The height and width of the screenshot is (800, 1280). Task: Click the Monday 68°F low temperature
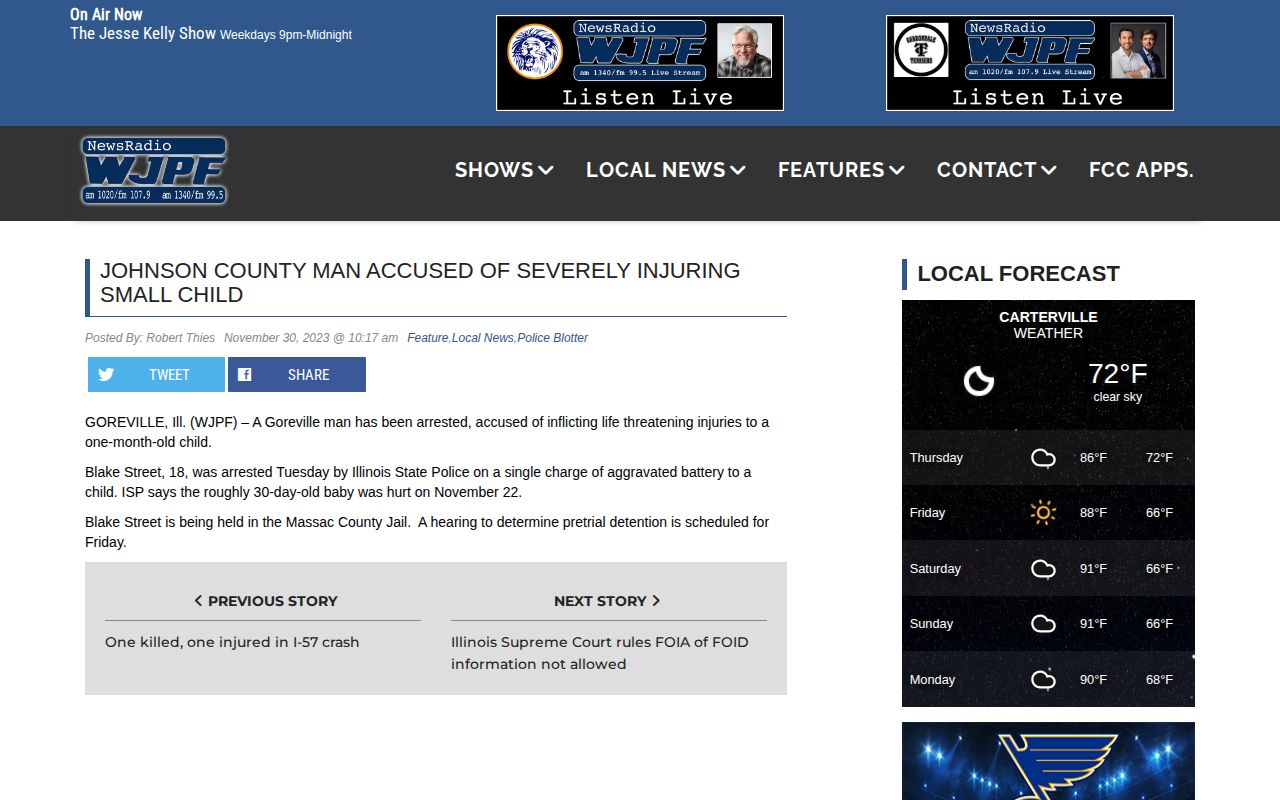coord(1159,680)
